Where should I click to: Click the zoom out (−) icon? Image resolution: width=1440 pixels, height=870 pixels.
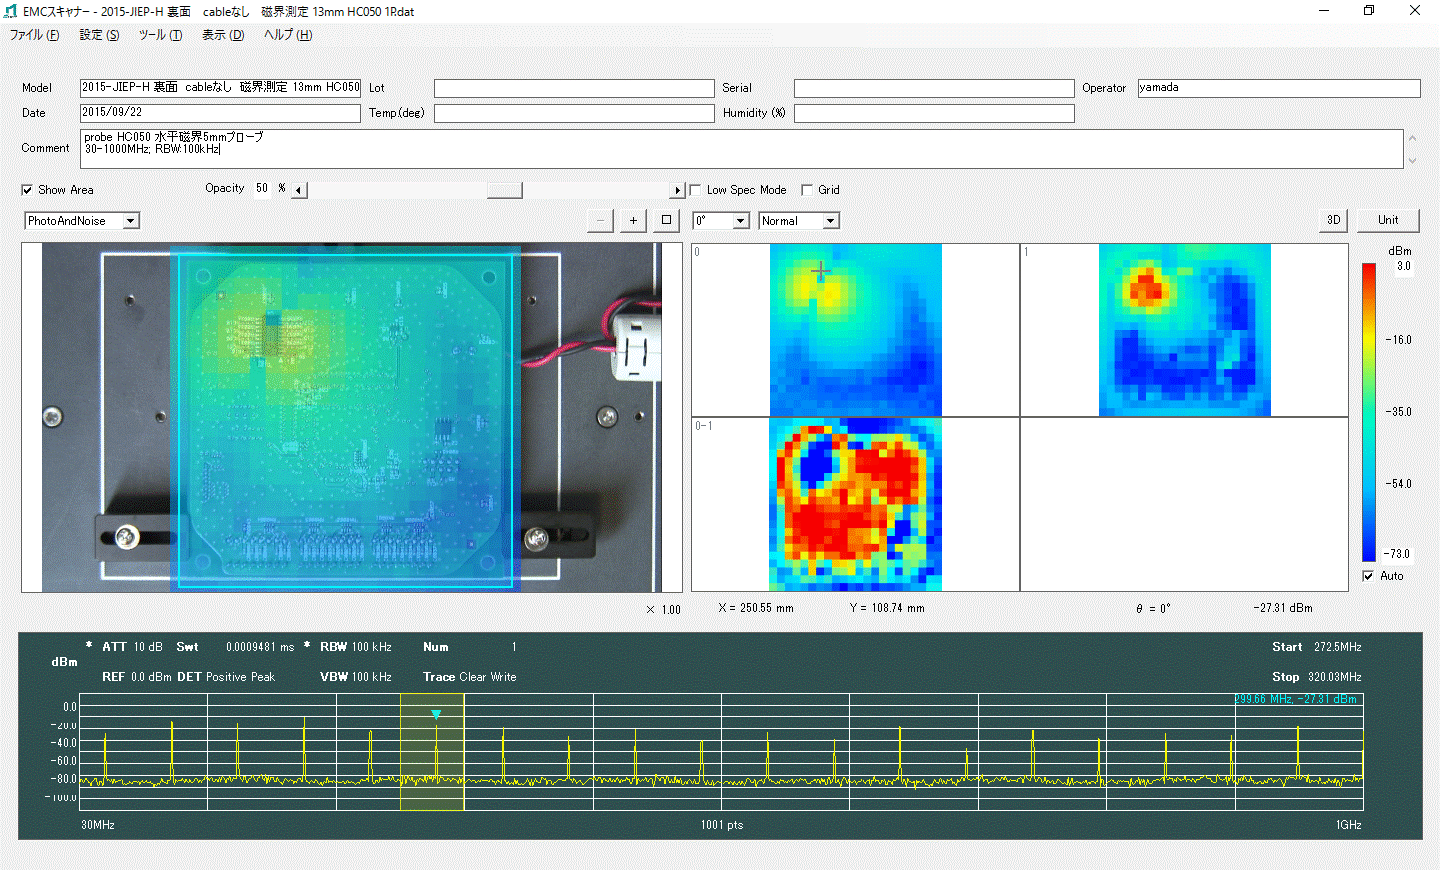click(x=600, y=220)
